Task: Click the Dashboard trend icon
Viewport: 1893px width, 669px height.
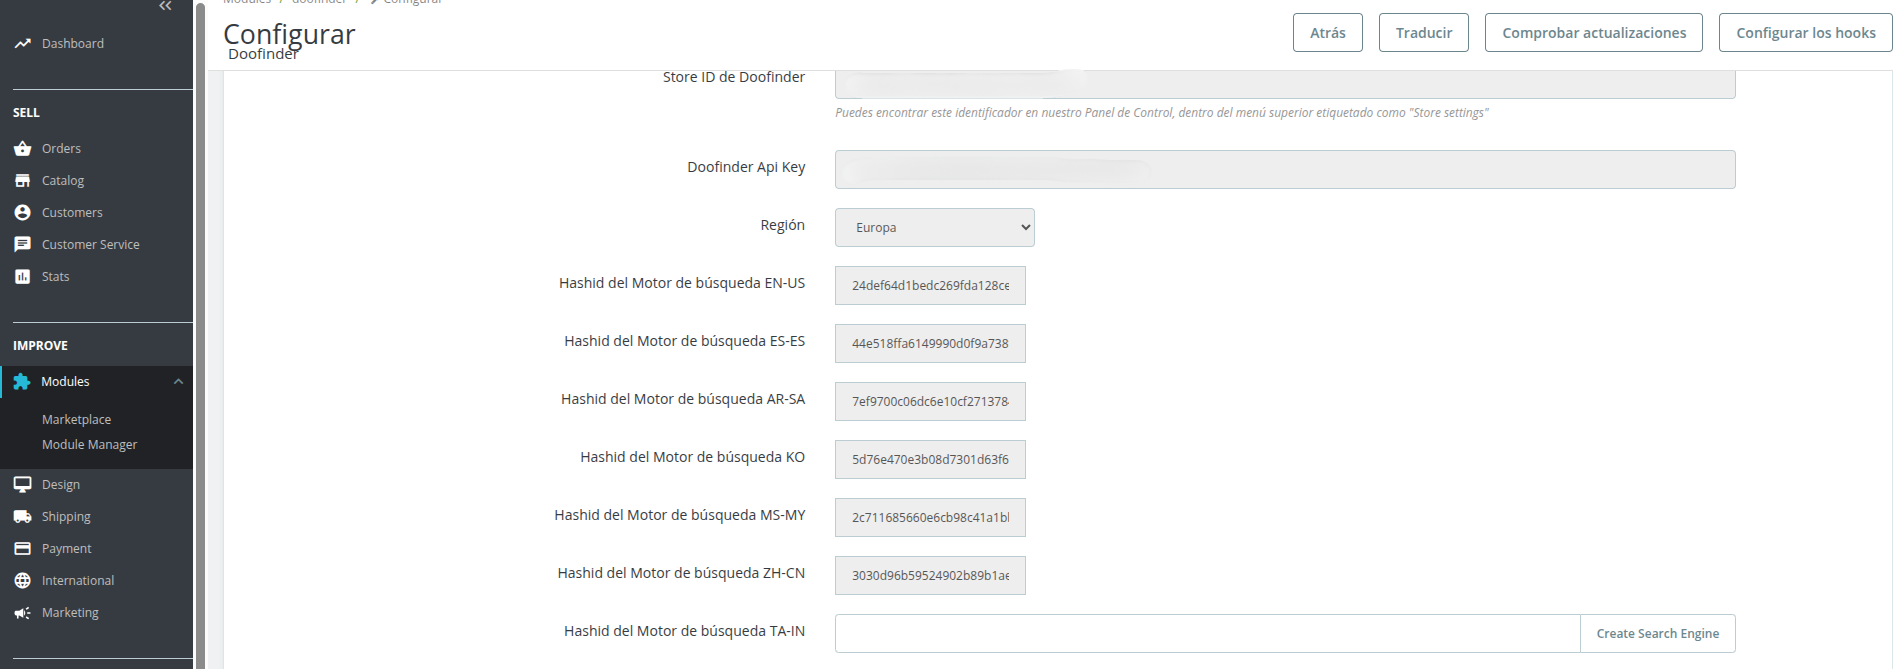Action: 22,44
